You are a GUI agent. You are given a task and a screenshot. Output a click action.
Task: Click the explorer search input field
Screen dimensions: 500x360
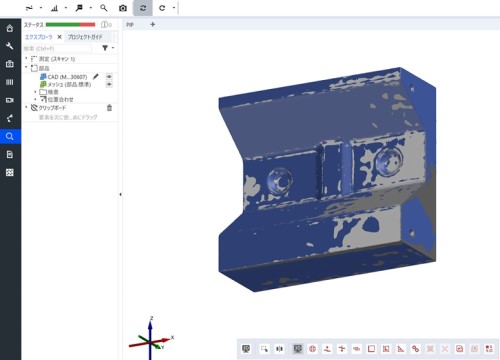[57, 48]
